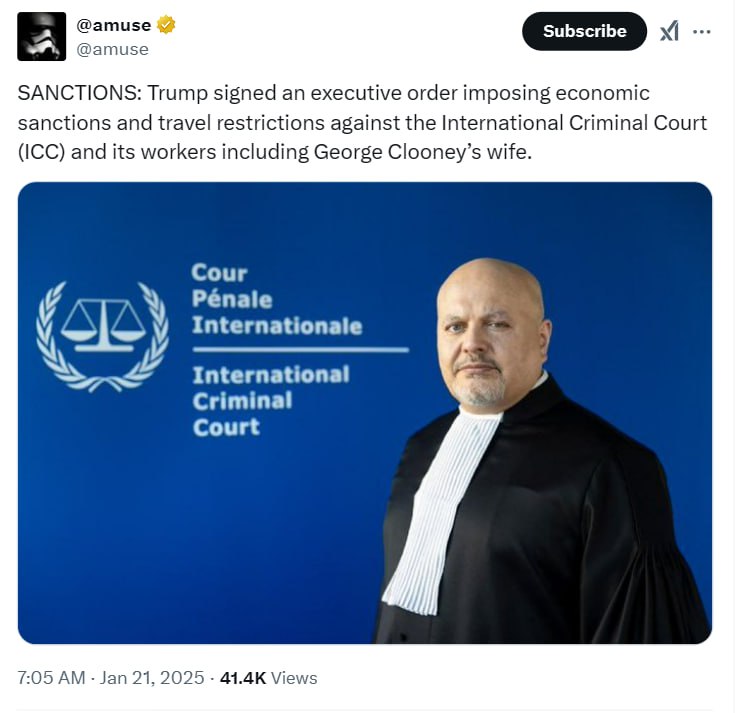View the 41.4K Views count
The width and height of the screenshot is (736, 713).
[x=269, y=678]
